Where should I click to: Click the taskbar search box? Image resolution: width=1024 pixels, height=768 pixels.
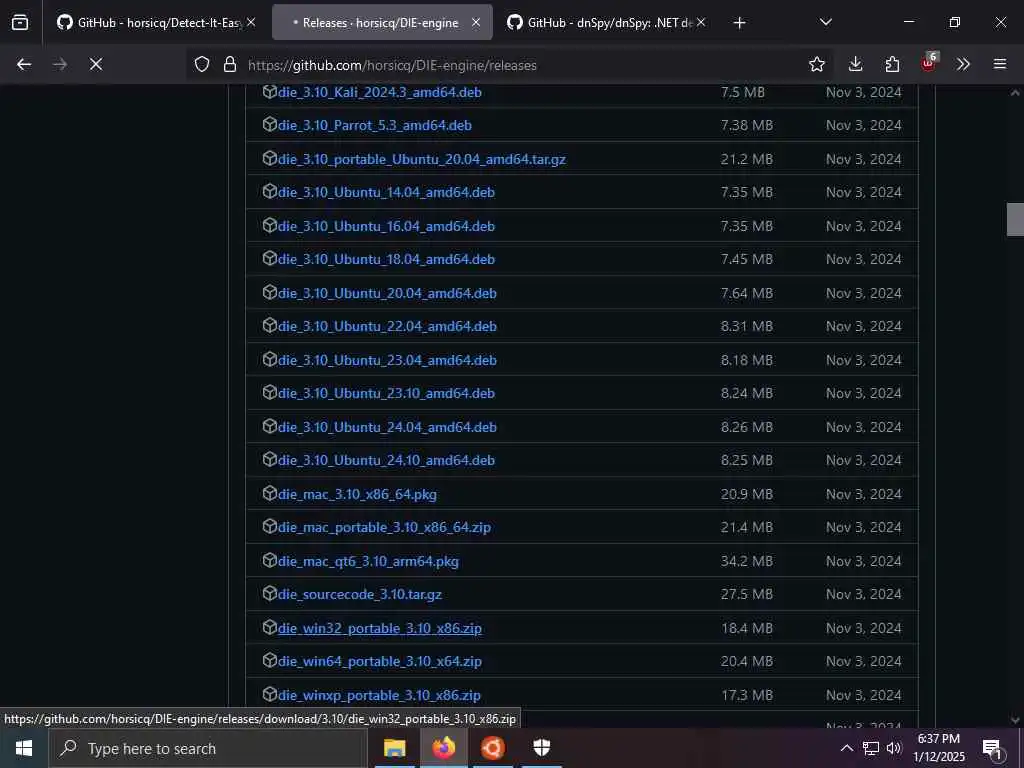pyautogui.click(x=207, y=748)
